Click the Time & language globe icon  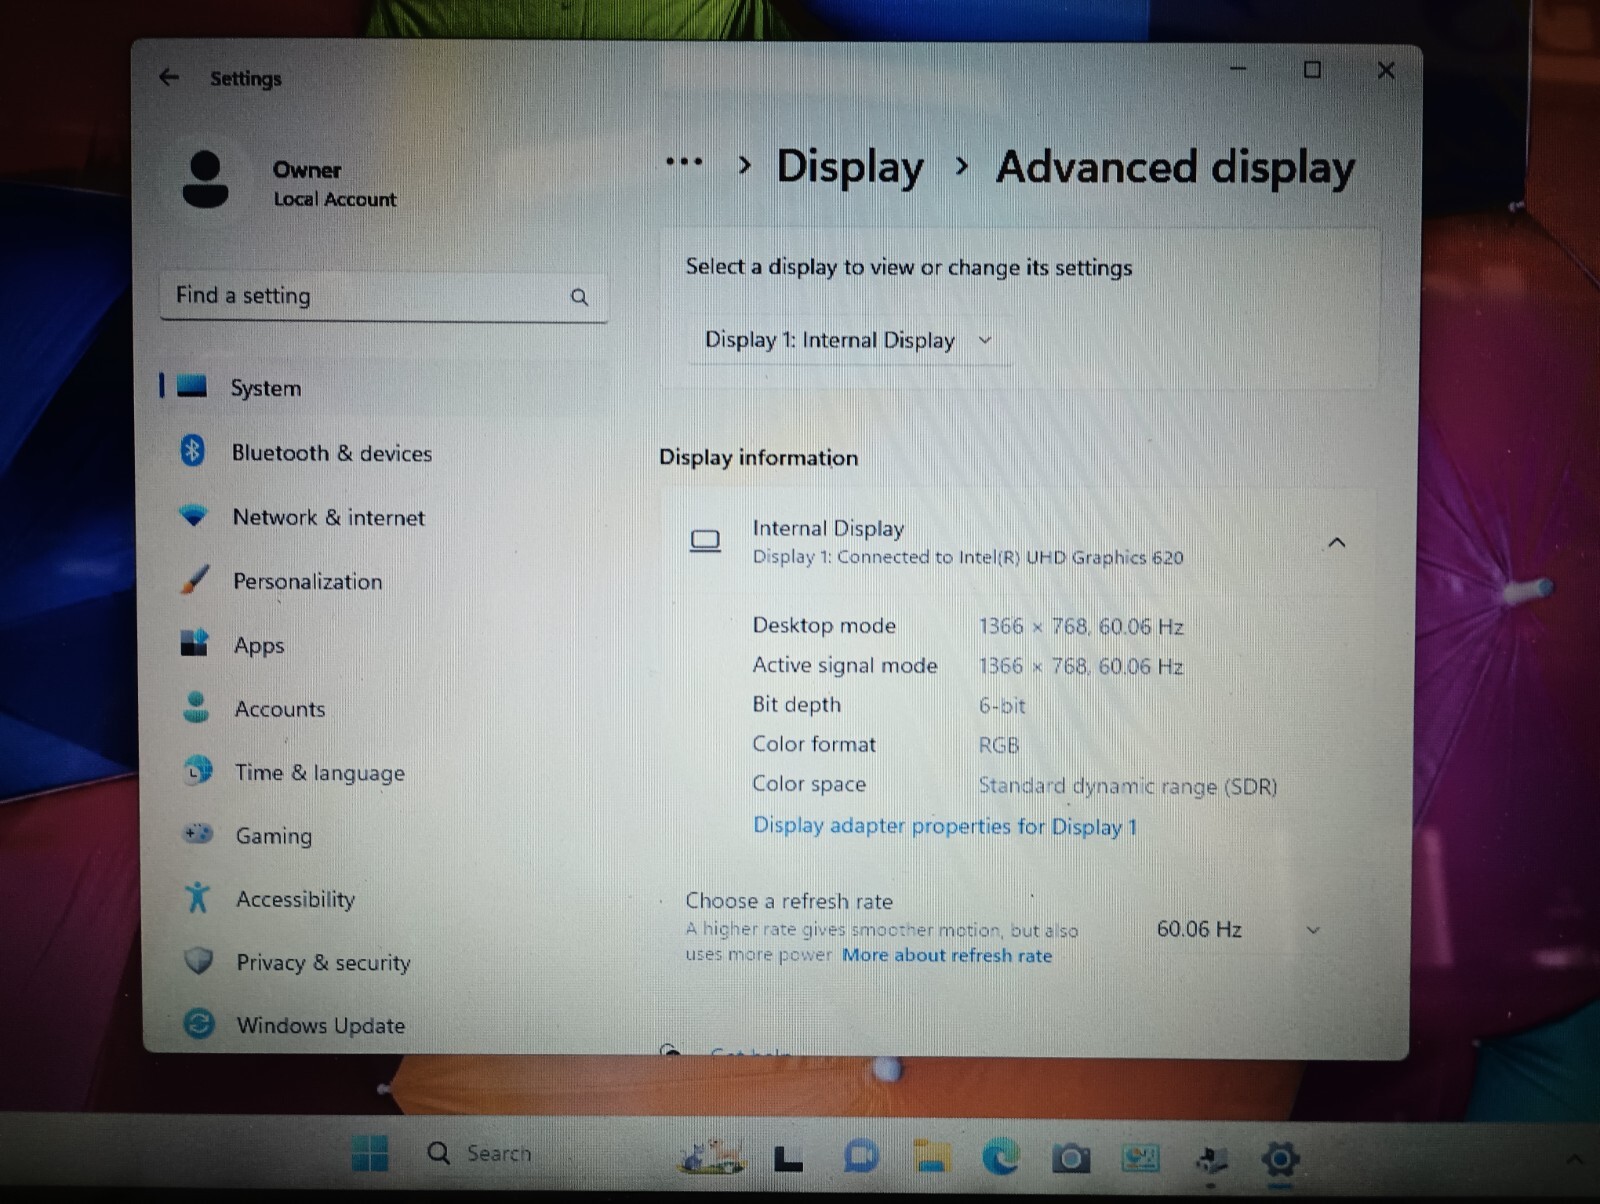pyautogui.click(x=198, y=771)
